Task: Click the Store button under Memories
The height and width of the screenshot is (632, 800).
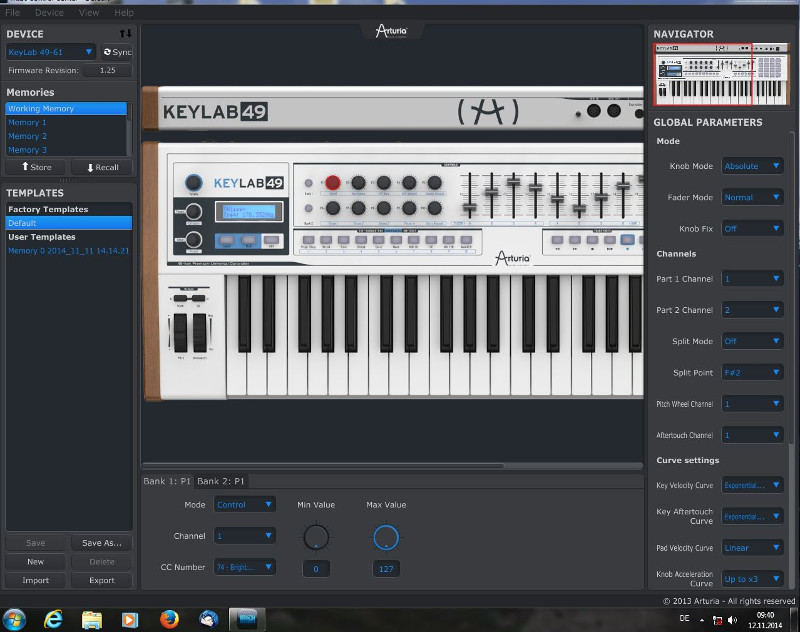Action: point(36,167)
